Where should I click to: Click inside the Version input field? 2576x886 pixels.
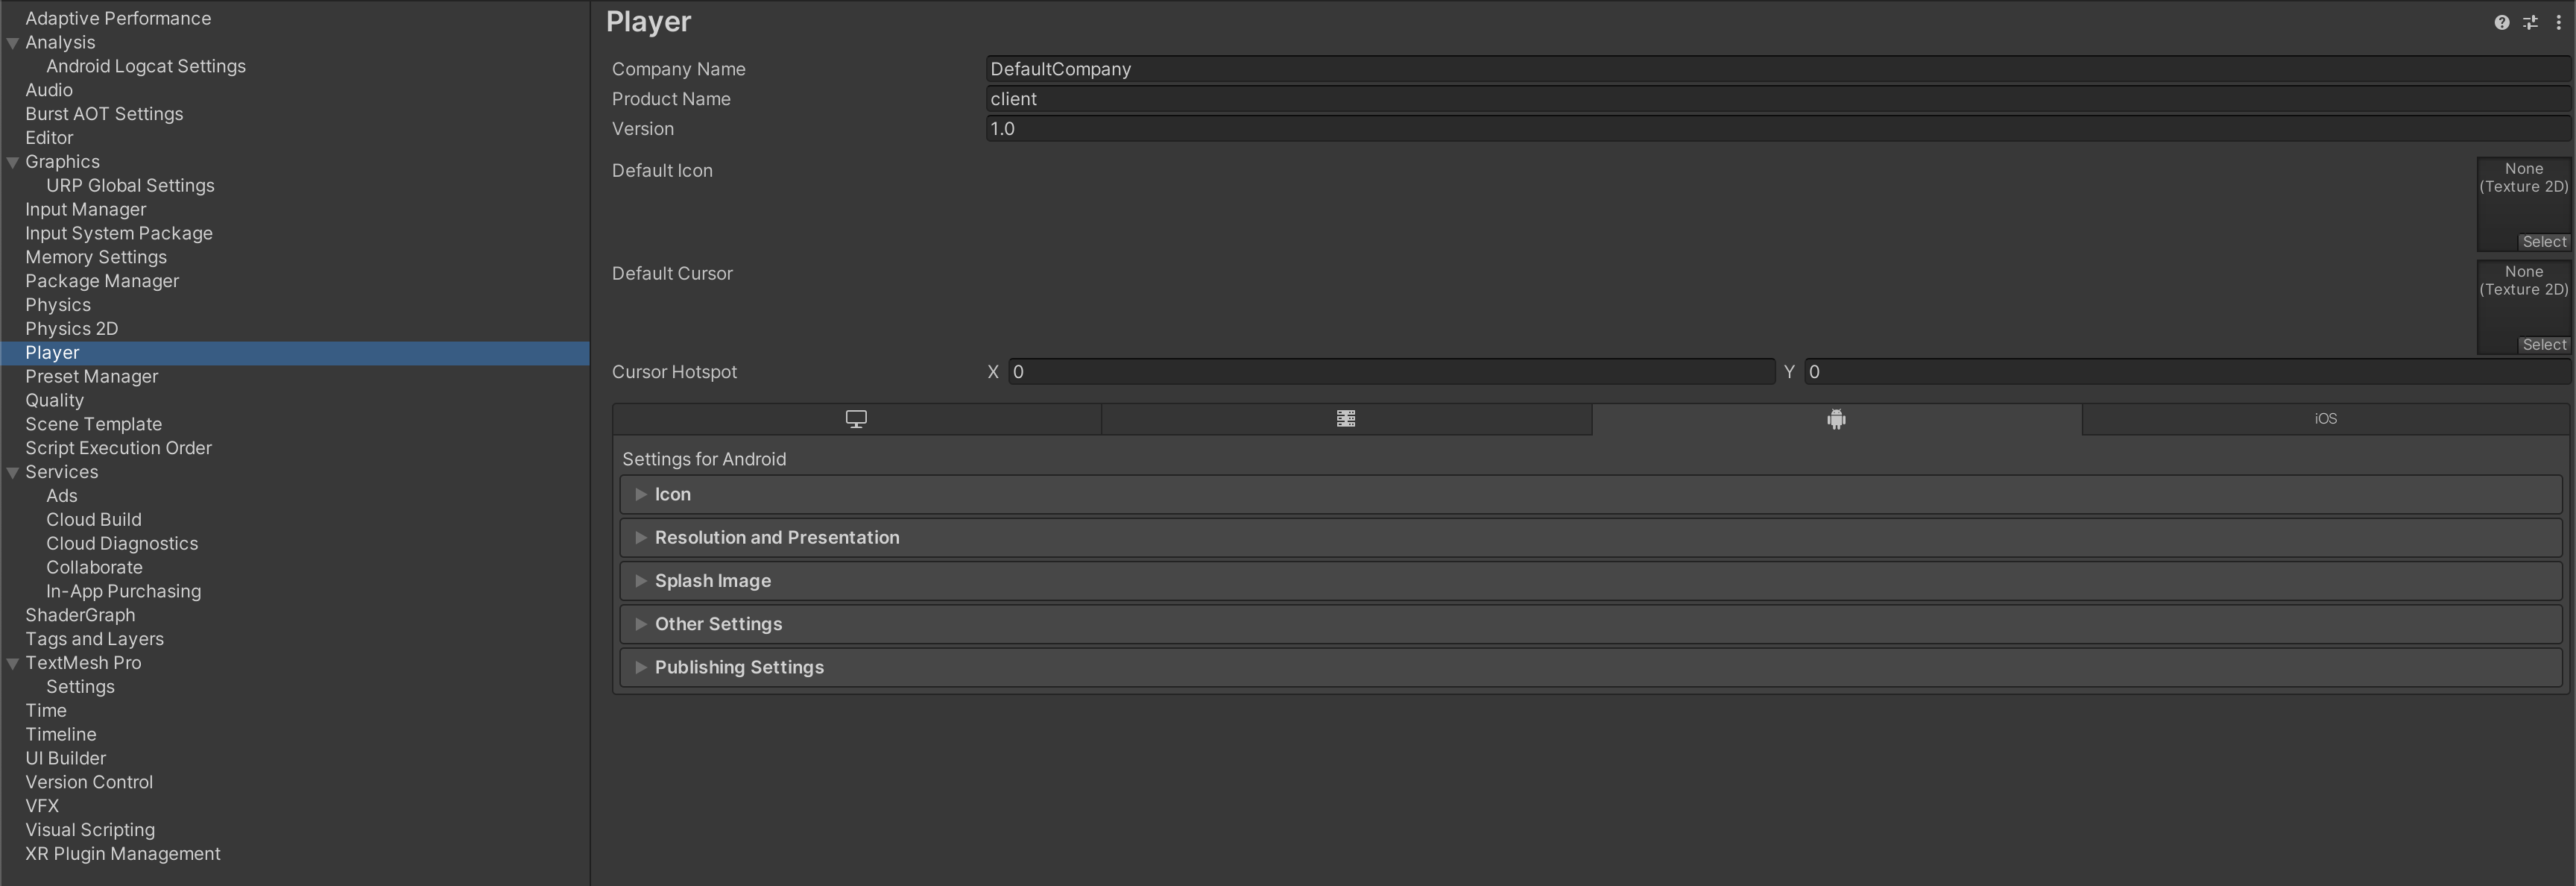click(1400, 128)
